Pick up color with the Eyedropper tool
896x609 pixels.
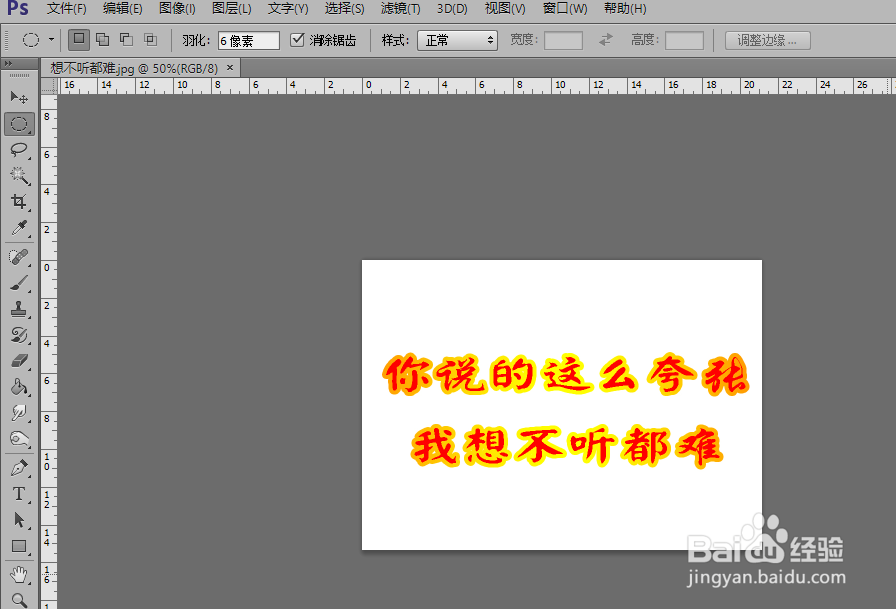20,228
